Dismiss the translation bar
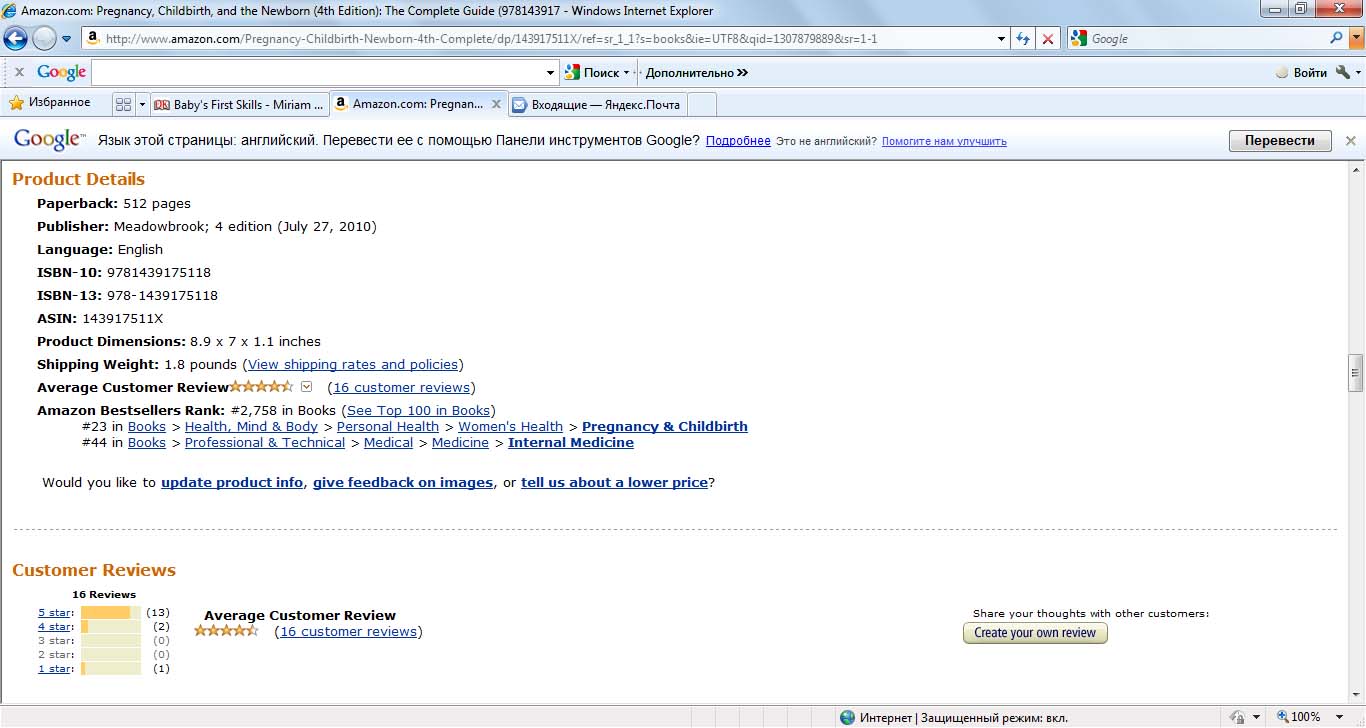 pyautogui.click(x=1351, y=141)
